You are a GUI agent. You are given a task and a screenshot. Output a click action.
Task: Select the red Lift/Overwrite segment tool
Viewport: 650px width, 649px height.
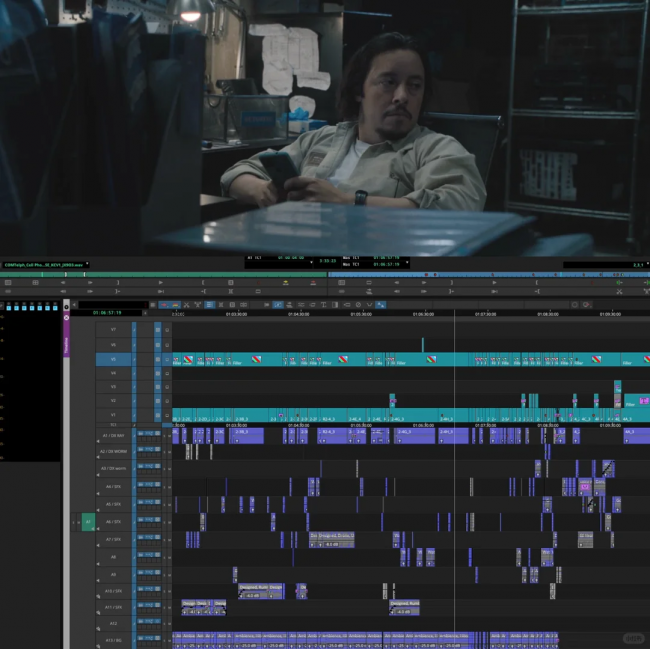pos(164,305)
